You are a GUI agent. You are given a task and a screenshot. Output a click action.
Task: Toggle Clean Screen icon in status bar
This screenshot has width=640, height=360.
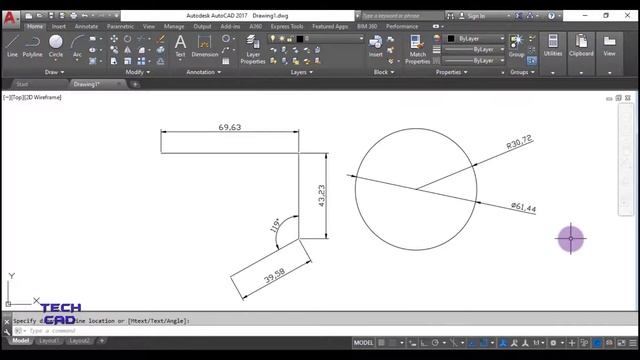(621, 343)
